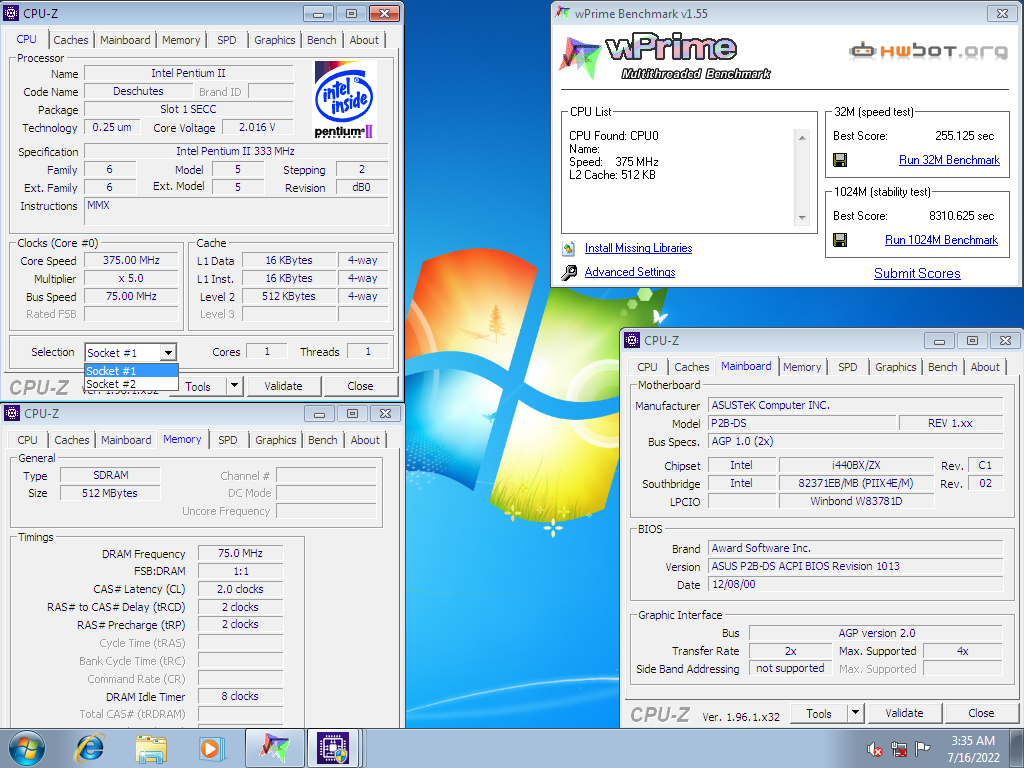The height and width of the screenshot is (768, 1024).
Task: Click the Tools button in the Mainboard window
Action: tap(819, 713)
